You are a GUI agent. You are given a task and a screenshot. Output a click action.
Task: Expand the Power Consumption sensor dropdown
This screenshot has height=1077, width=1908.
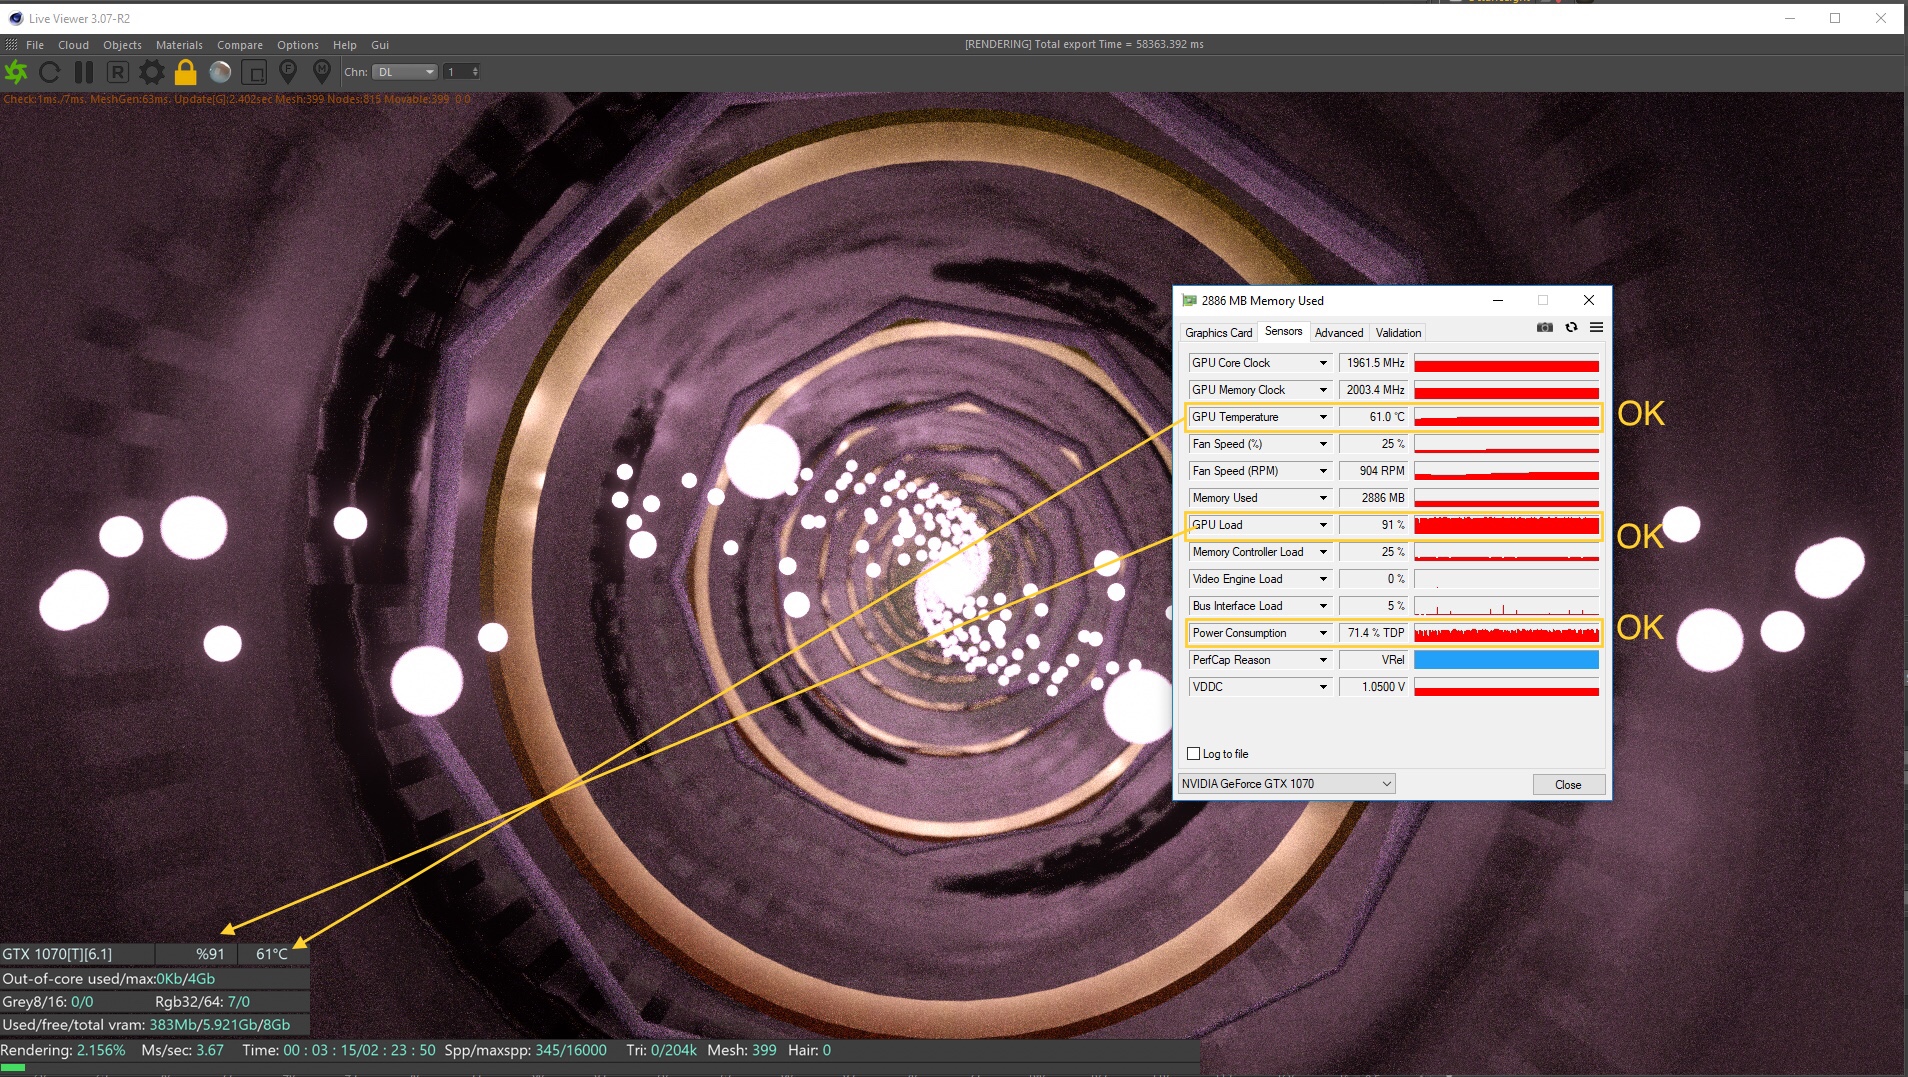(1323, 633)
